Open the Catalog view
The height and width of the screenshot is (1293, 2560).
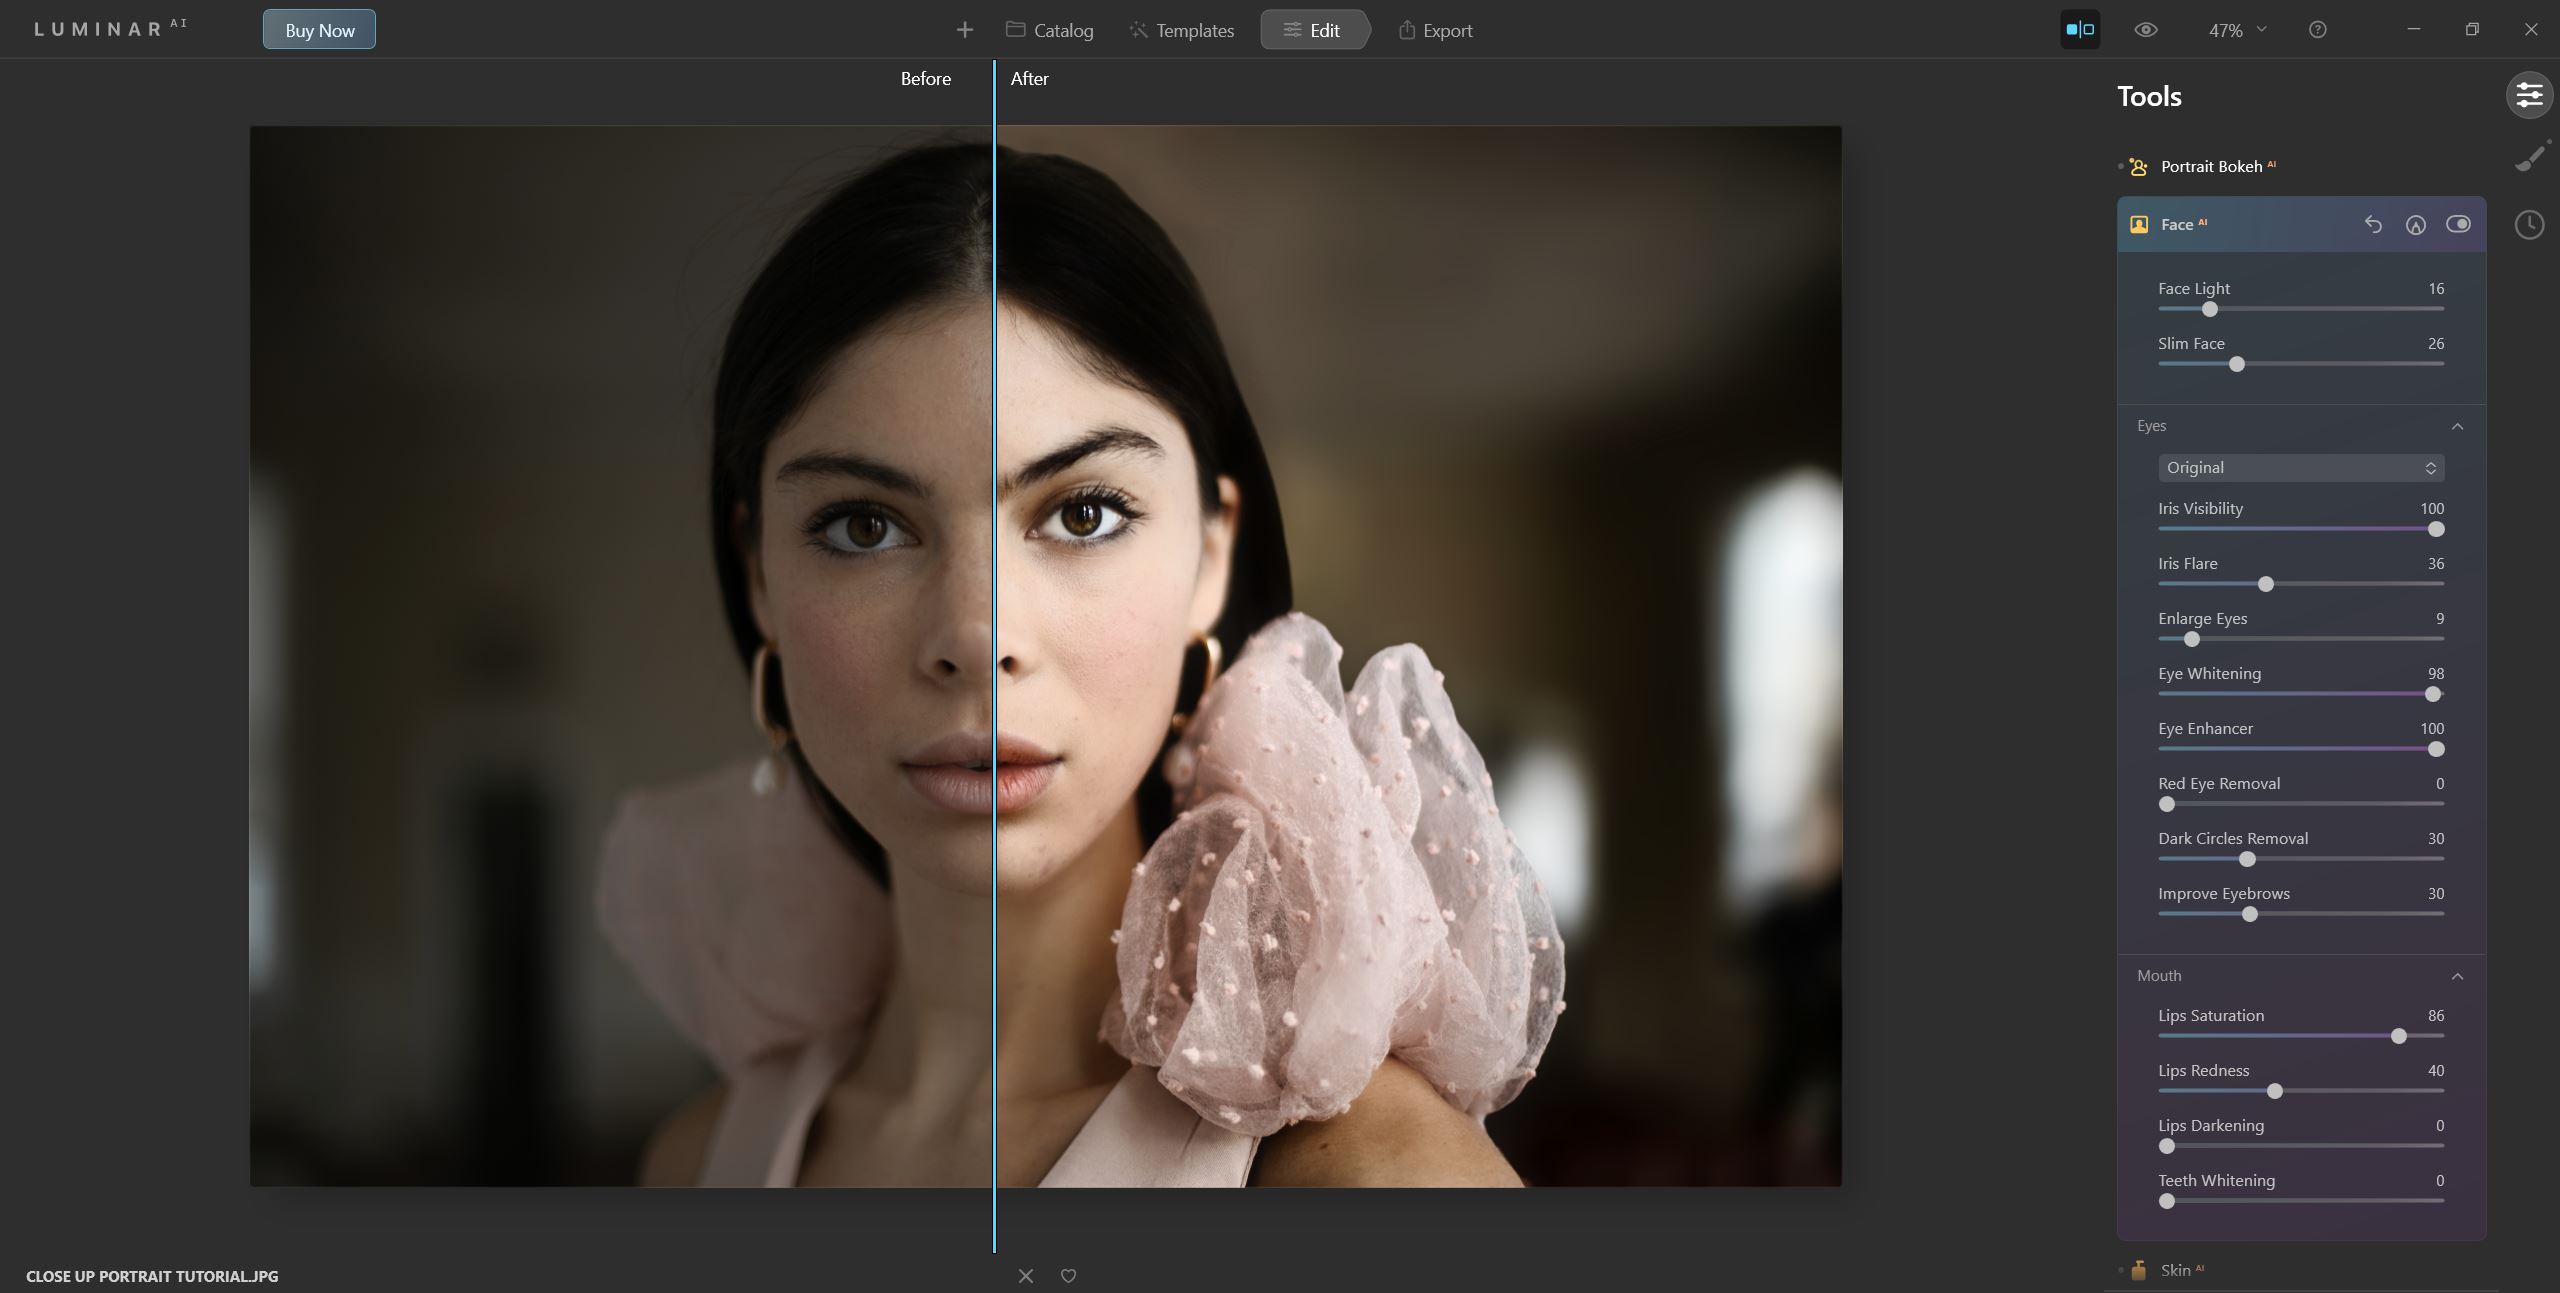pyautogui.click(x=1048, y=30)
